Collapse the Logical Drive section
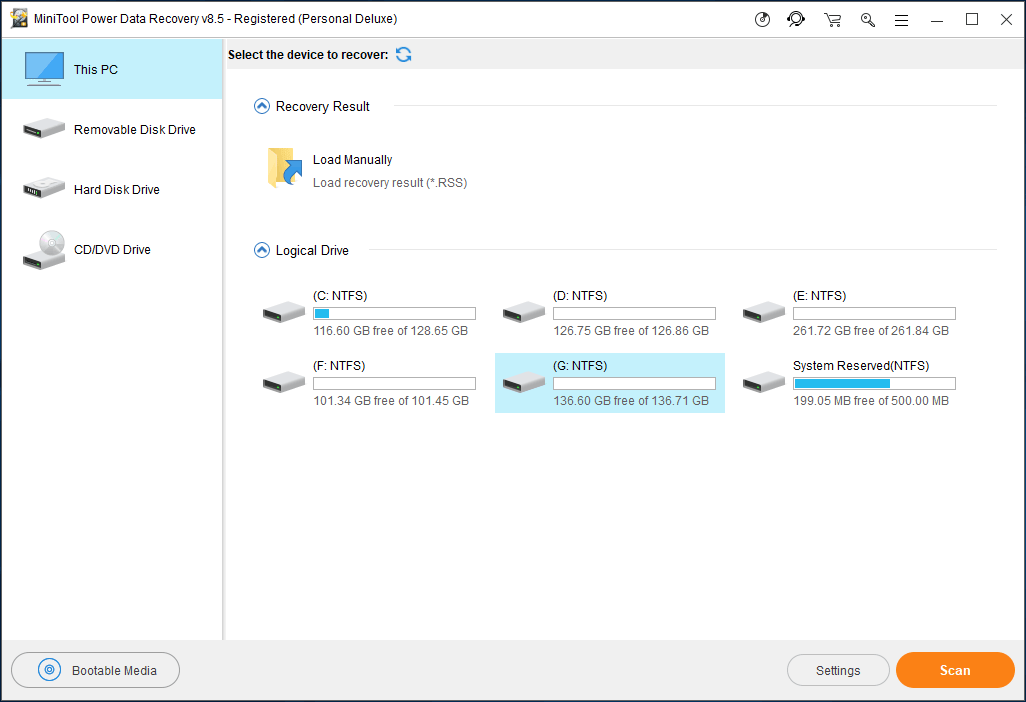The width and height of the screenshot is (1026, 702). (262, 250)
